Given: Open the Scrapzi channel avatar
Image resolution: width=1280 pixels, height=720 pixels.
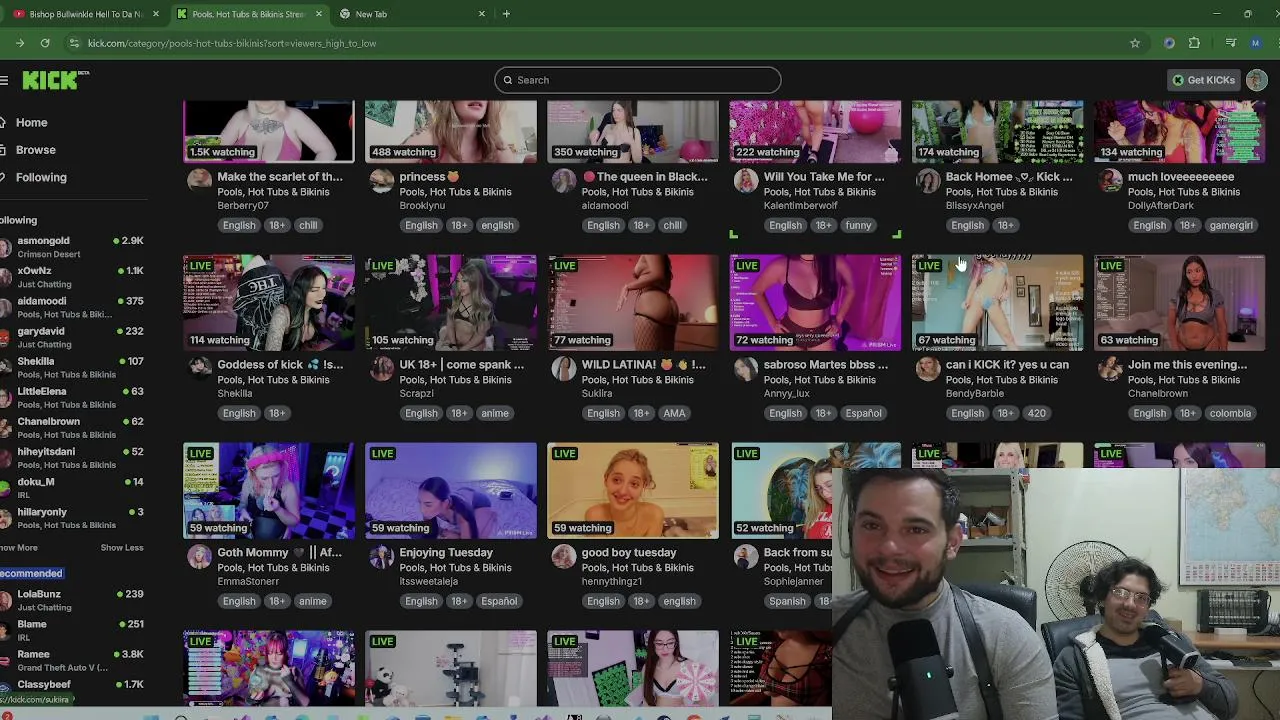Looking at the screenshot, I should click(x=382, y=369).
